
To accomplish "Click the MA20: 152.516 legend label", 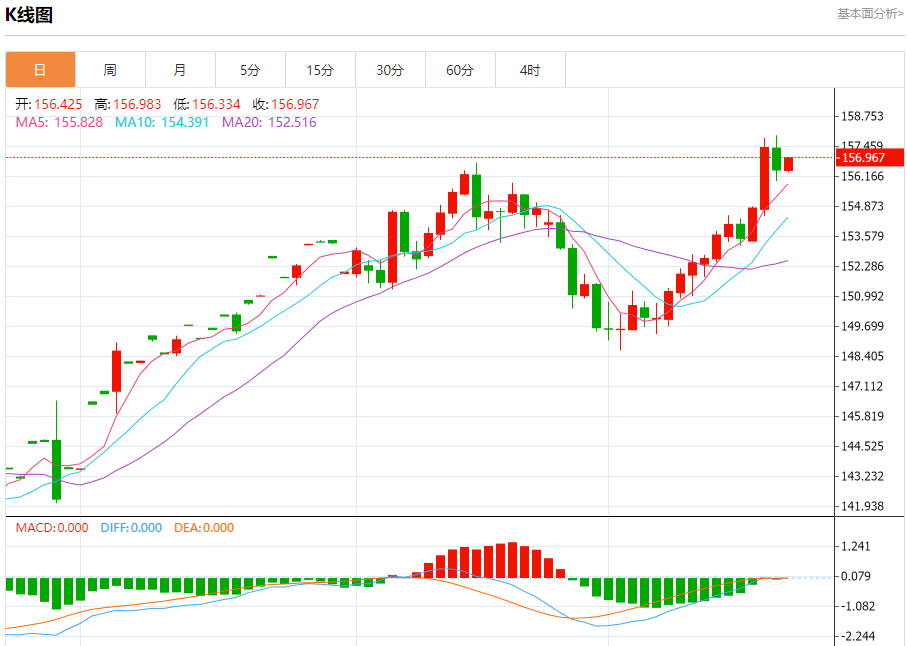I will tap(269, 122).
